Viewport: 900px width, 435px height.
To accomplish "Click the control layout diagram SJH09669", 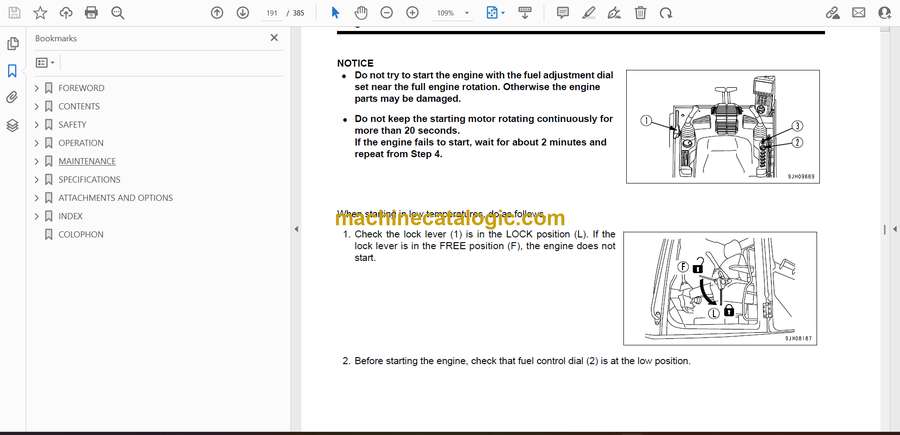I will [x=723, y=127].
